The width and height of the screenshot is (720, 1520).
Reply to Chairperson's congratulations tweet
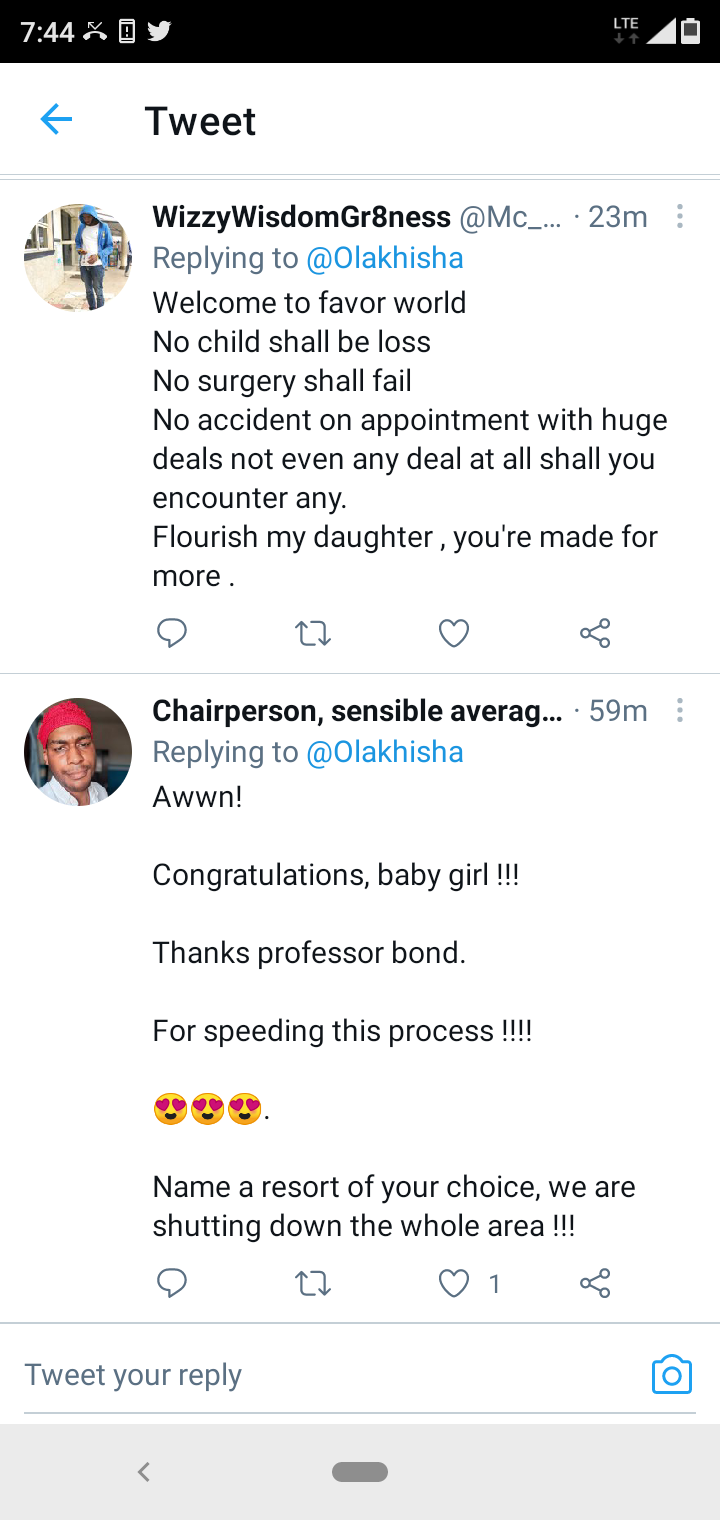coord(172,1283)
